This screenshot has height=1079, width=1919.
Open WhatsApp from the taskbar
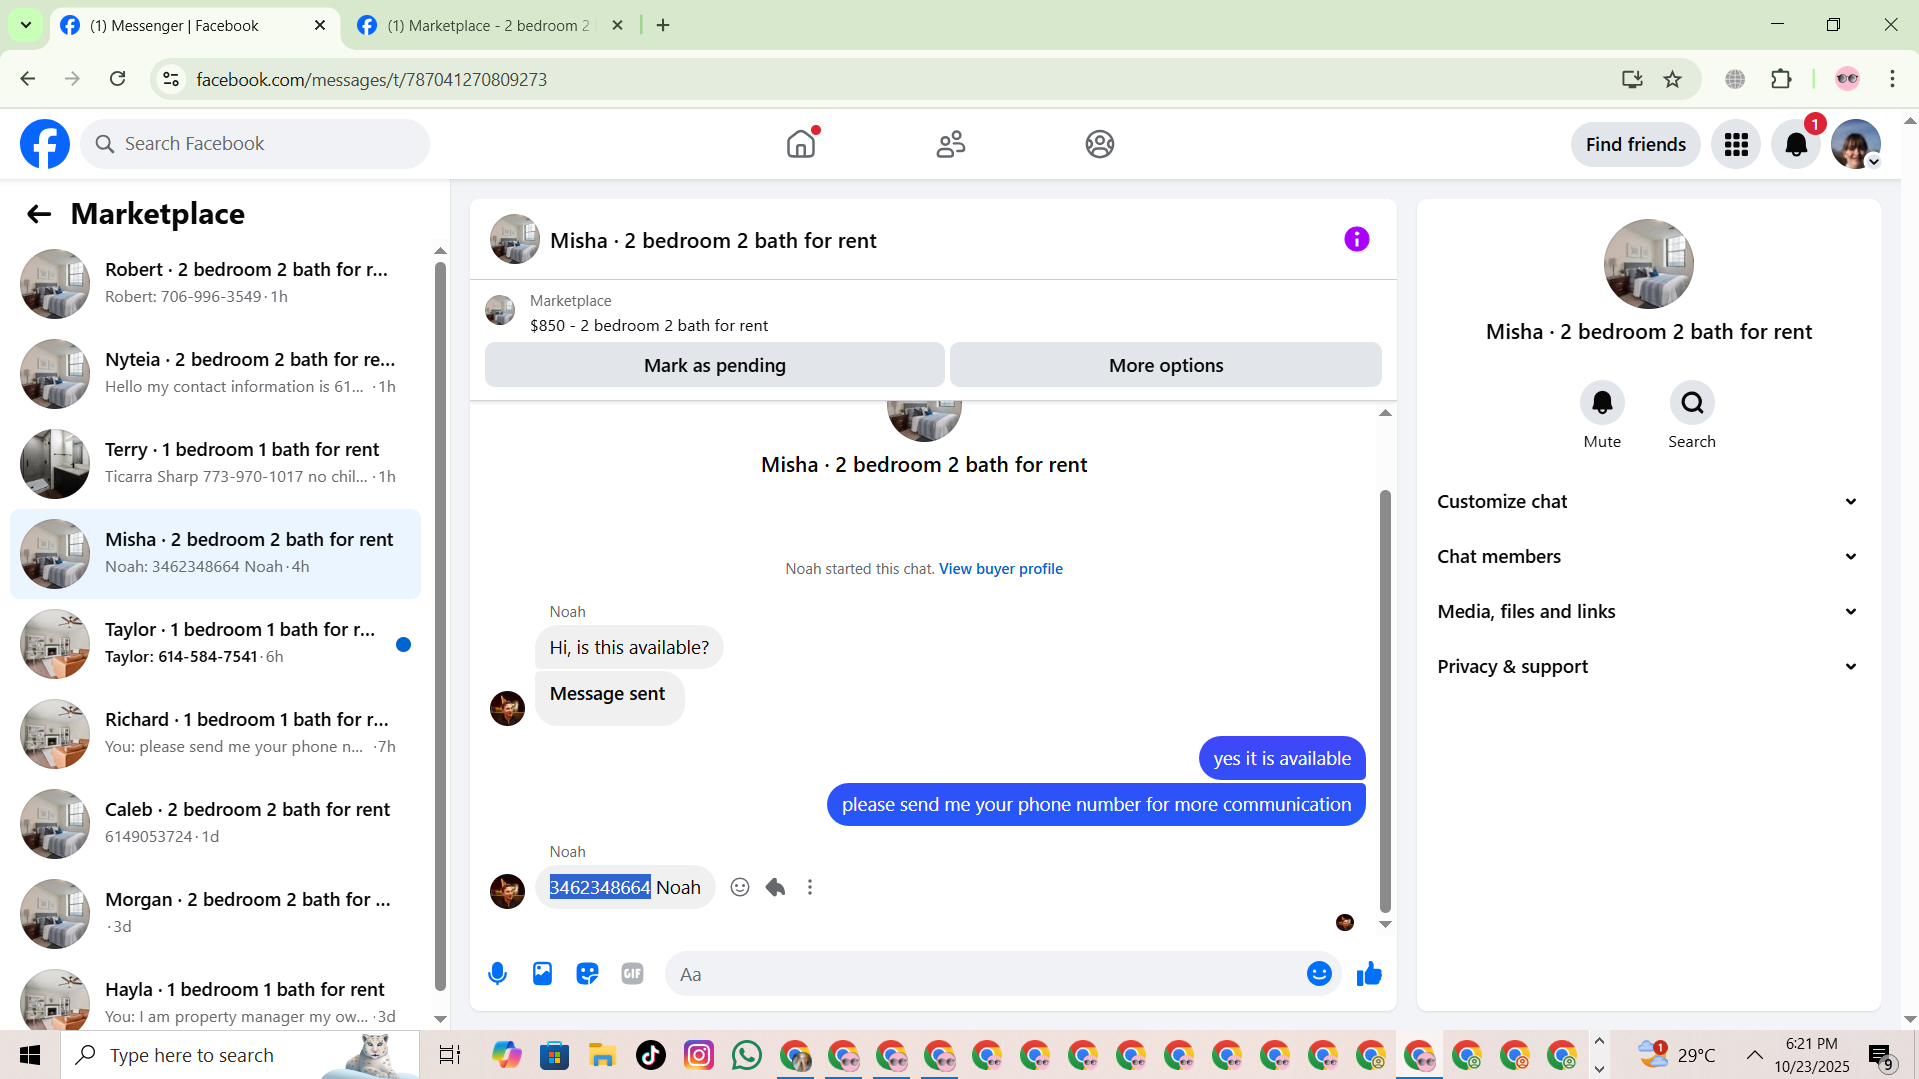click(x=746, y=1055)
